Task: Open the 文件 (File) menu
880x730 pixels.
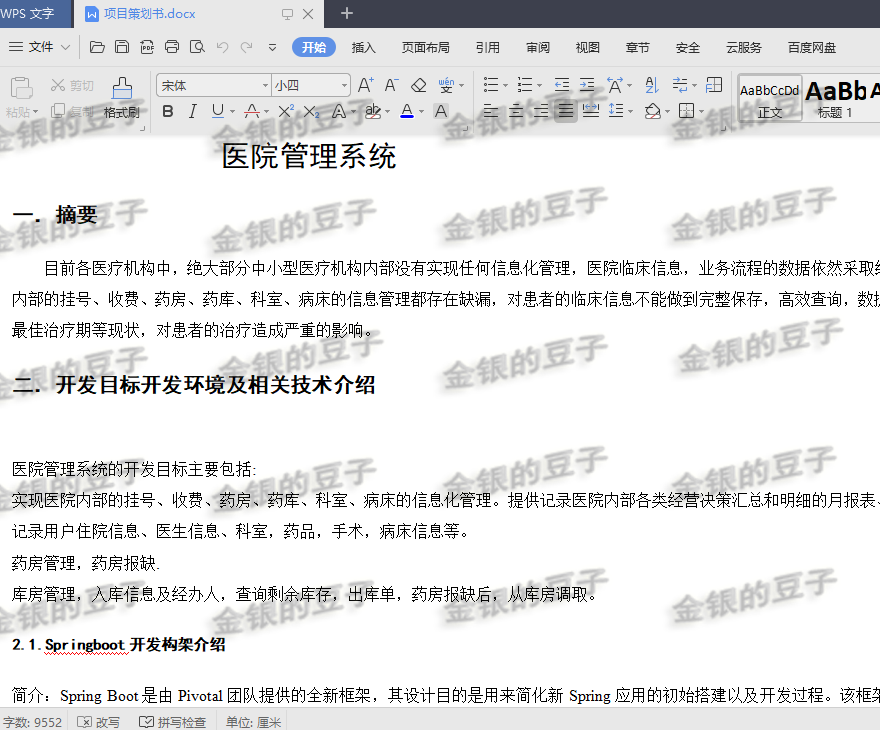Action: tap(40, 47)
